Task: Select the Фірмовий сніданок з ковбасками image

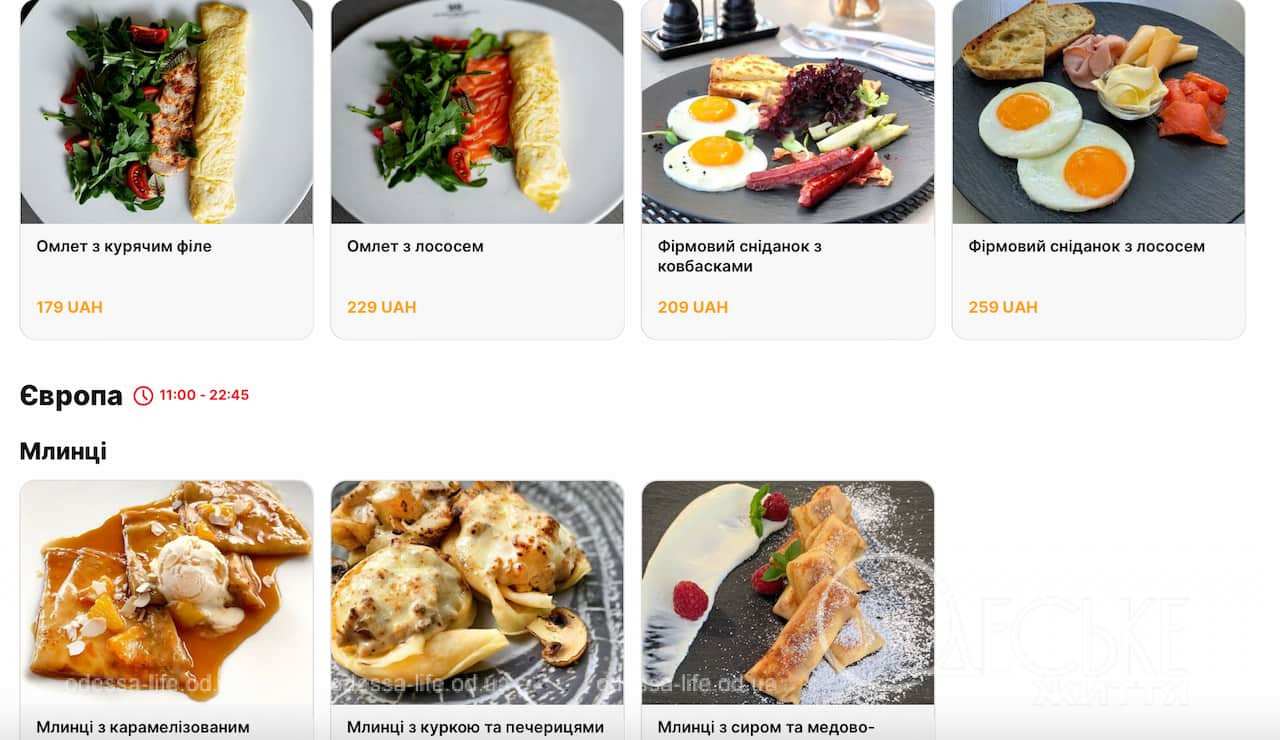Action: point(788,111)
